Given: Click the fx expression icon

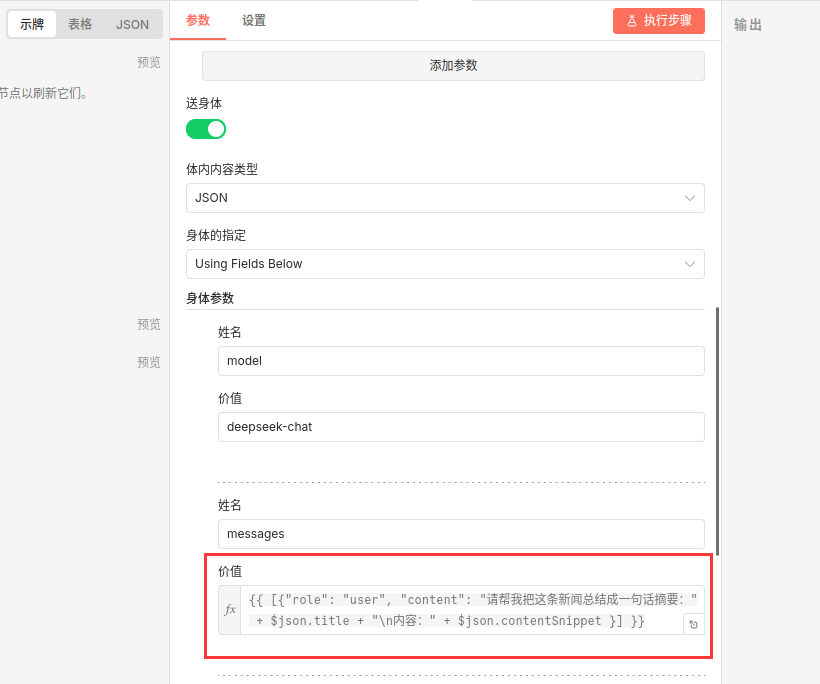Looking at the screenshot, I should pos(230,610).
